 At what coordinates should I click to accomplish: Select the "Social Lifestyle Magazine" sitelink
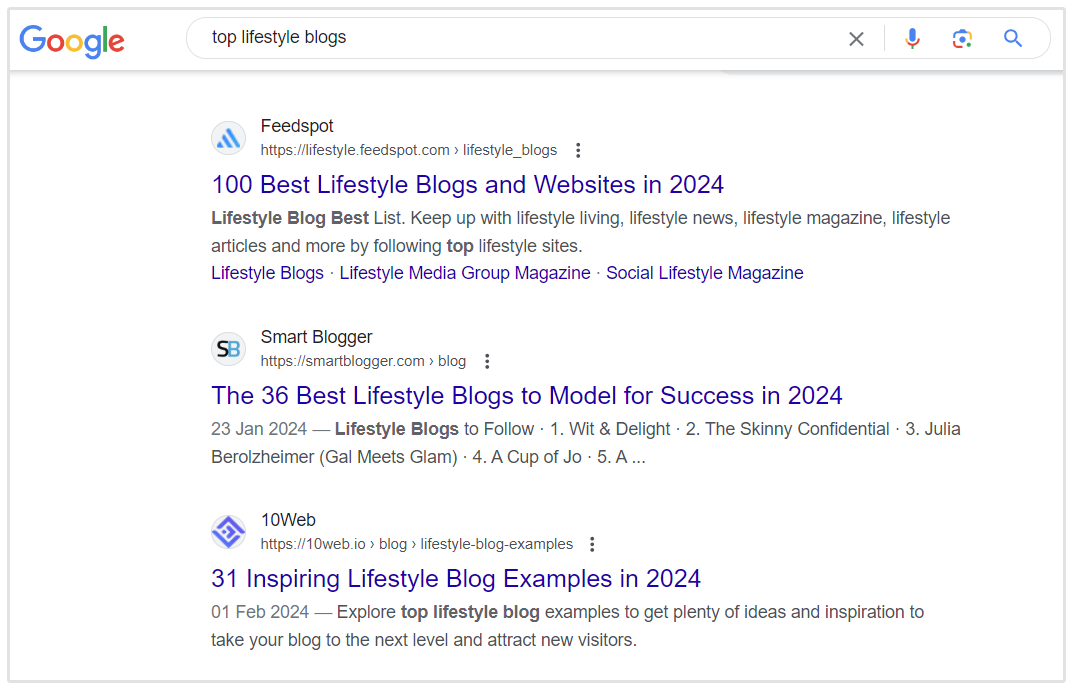pyautogui.click(x=704, y=273)
